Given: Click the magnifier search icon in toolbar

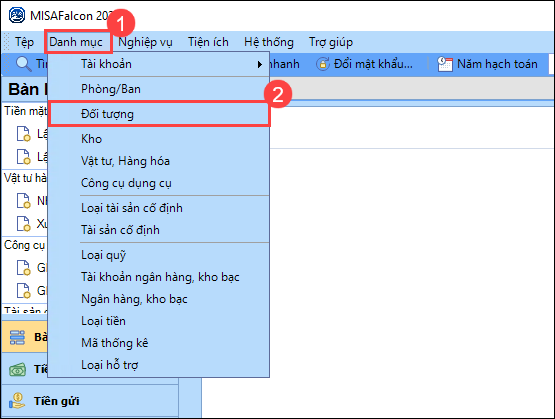Looking at the screenshot, I should pos(24,64).
